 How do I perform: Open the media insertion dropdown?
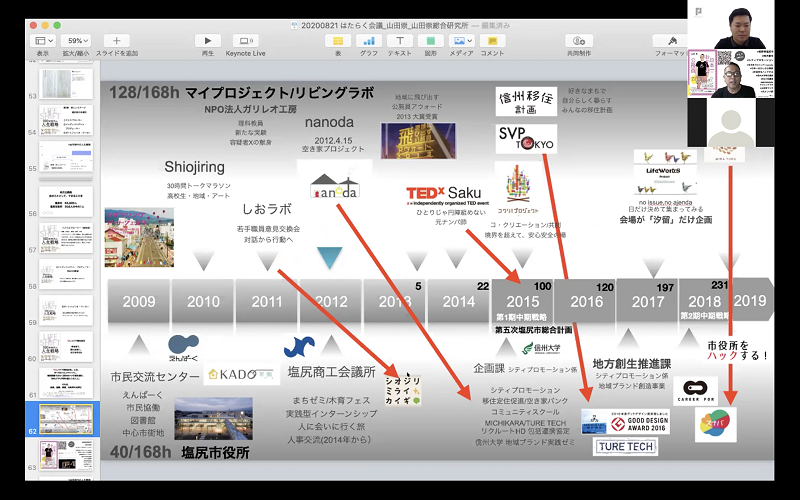pos(461,40)
